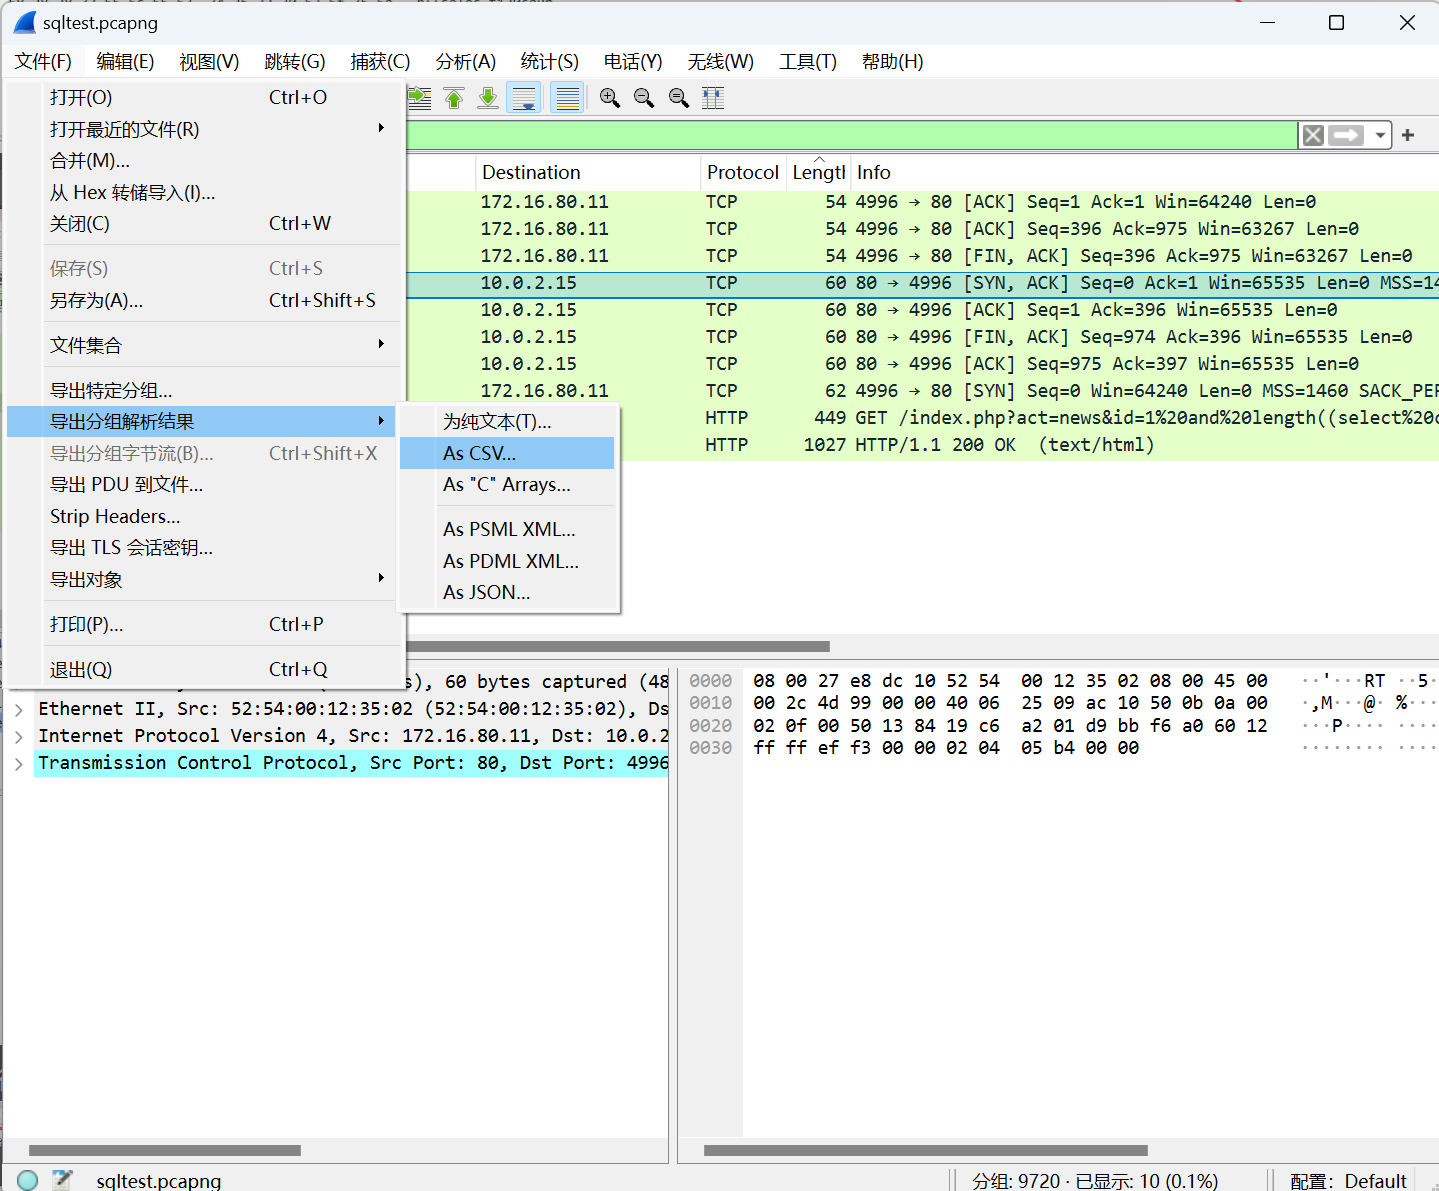Click in the green display filter field

coord(852,135)
